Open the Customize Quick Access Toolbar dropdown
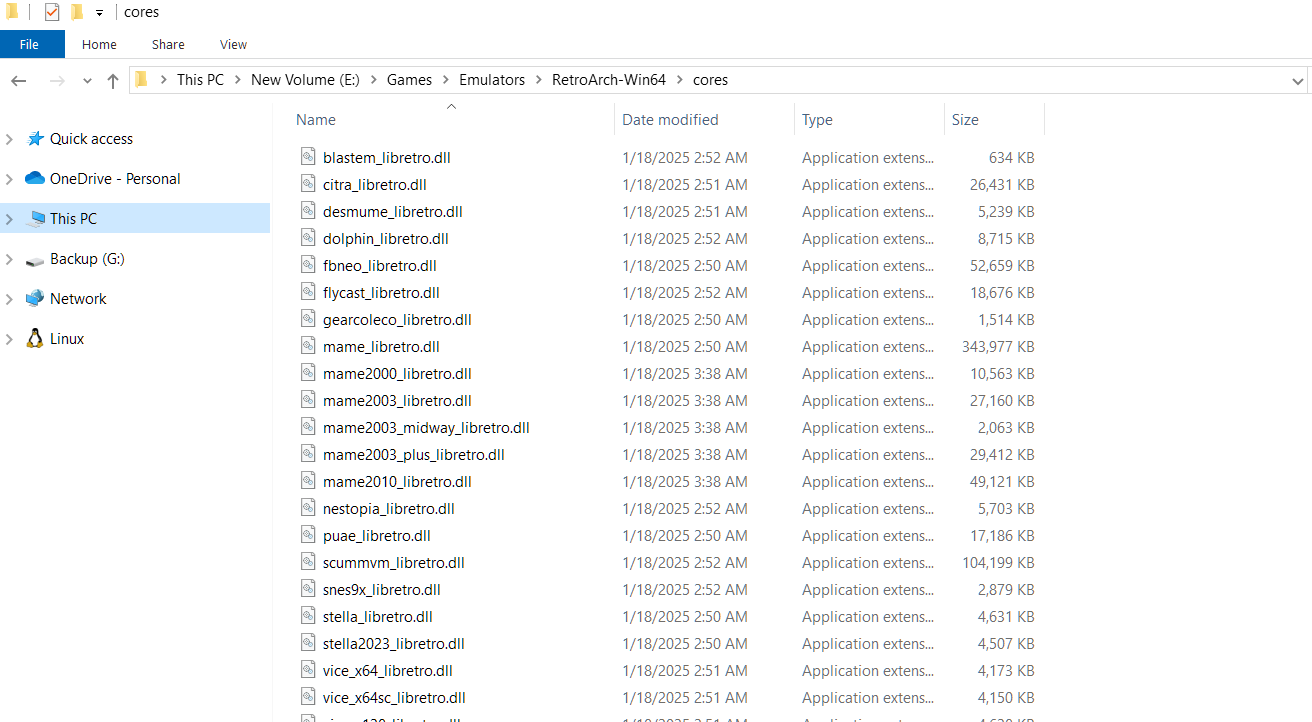This screenshot has height=722, width=1312. coord(99,13)
